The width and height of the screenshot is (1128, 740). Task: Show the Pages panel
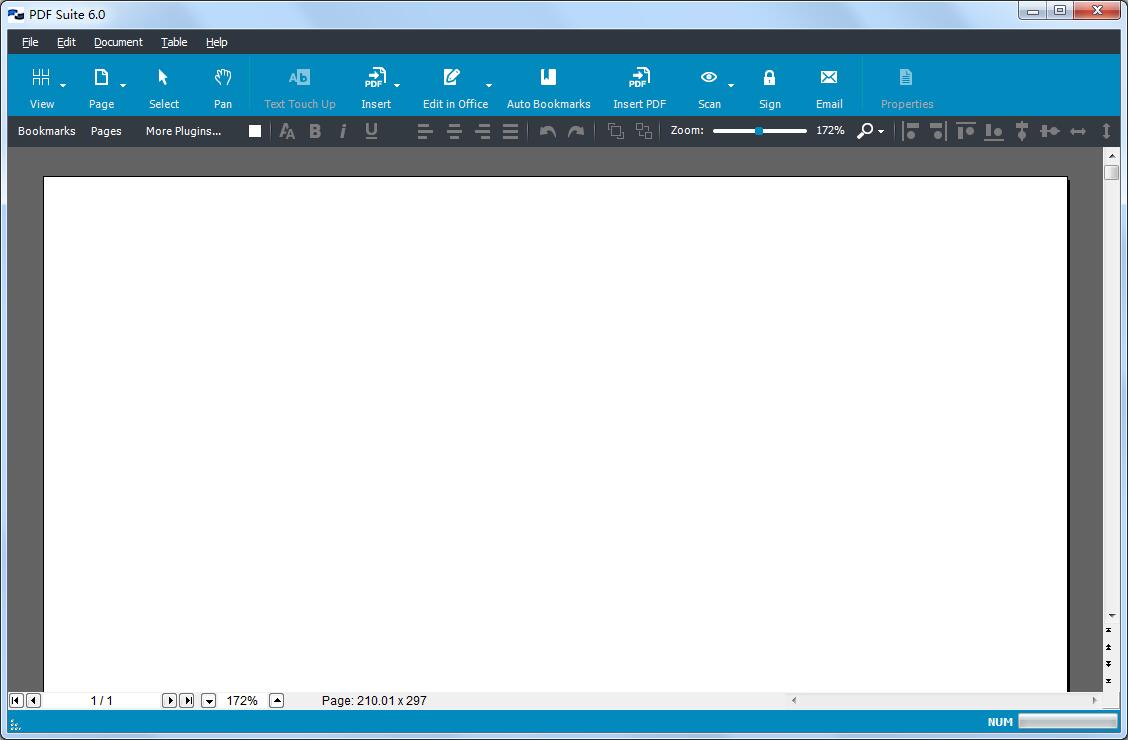[106, 131]
